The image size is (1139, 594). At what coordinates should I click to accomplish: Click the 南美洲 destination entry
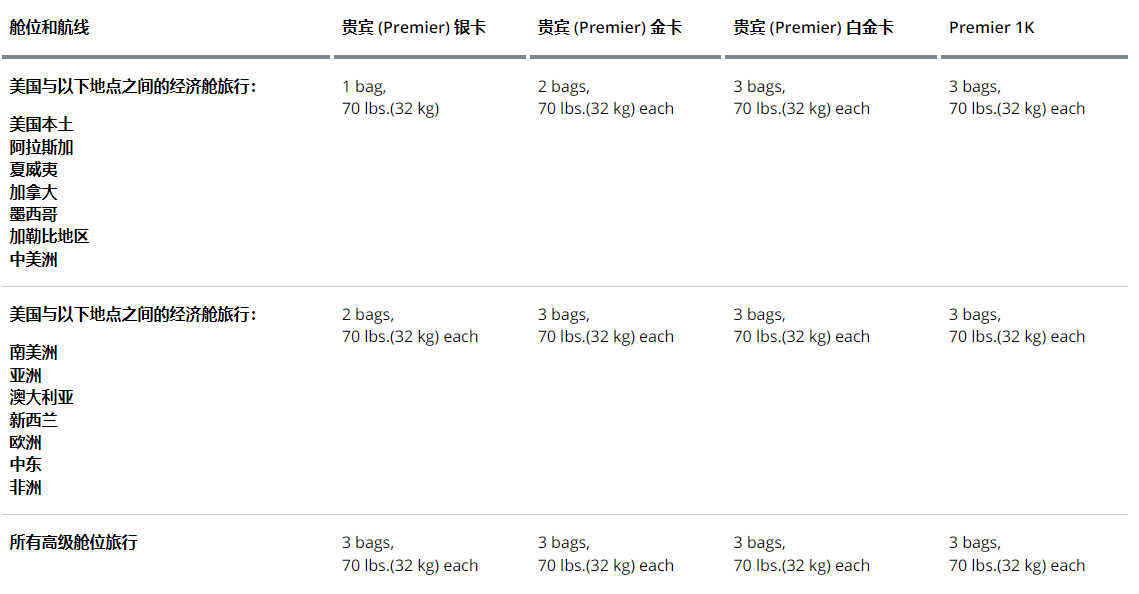33,353
